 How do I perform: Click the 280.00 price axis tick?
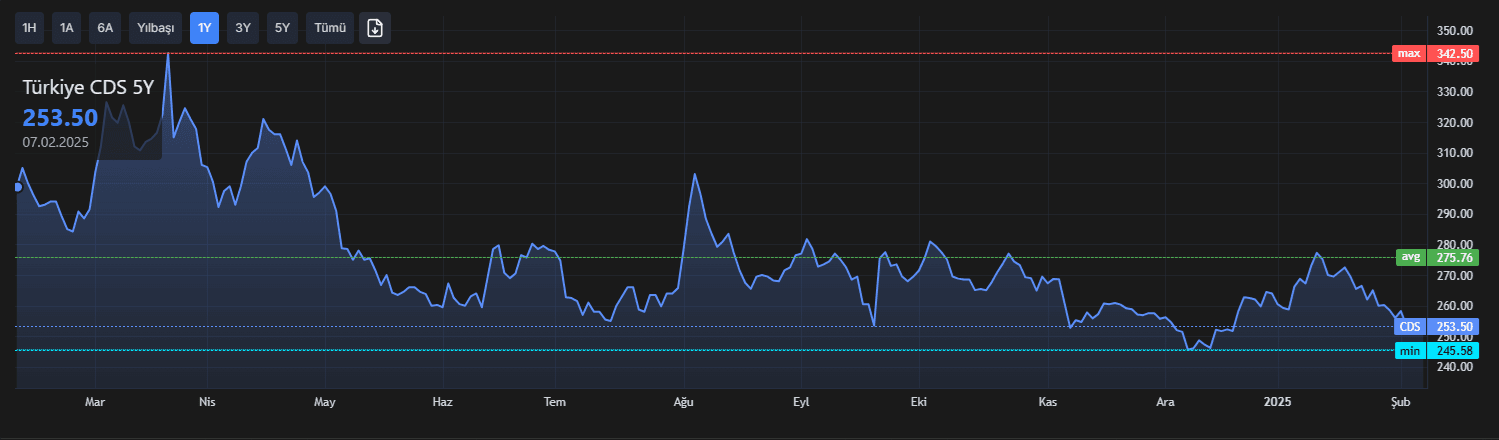(x=1455, y=245)
